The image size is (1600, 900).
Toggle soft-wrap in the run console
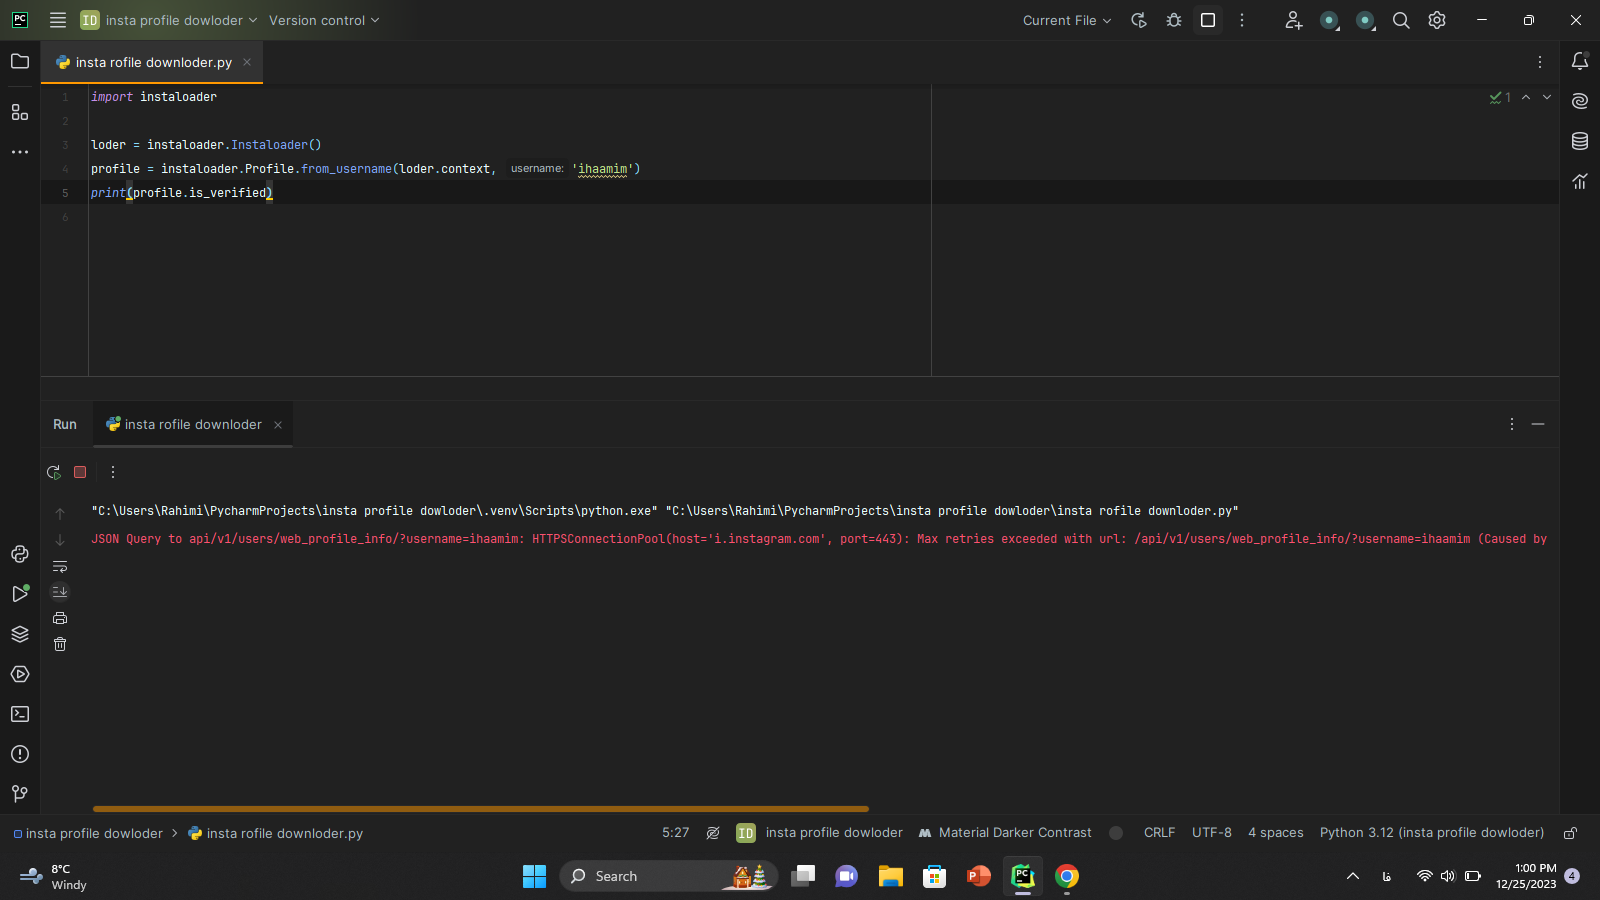(60, 566)
